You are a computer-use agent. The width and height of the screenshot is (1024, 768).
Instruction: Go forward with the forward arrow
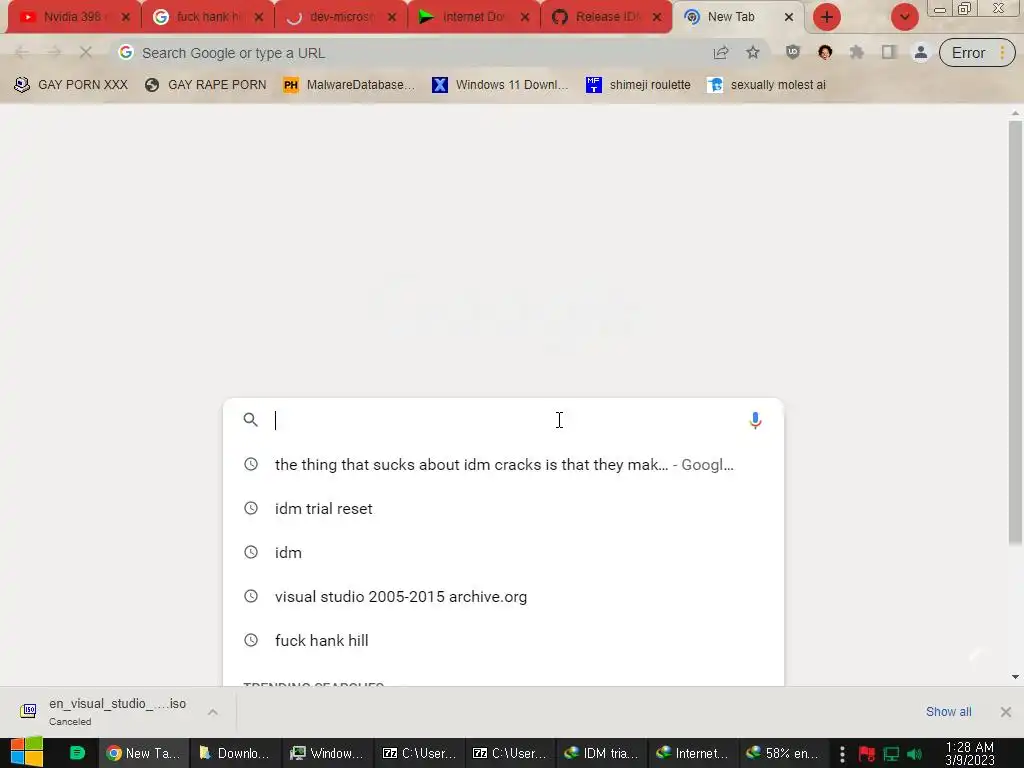pos(54,52)
